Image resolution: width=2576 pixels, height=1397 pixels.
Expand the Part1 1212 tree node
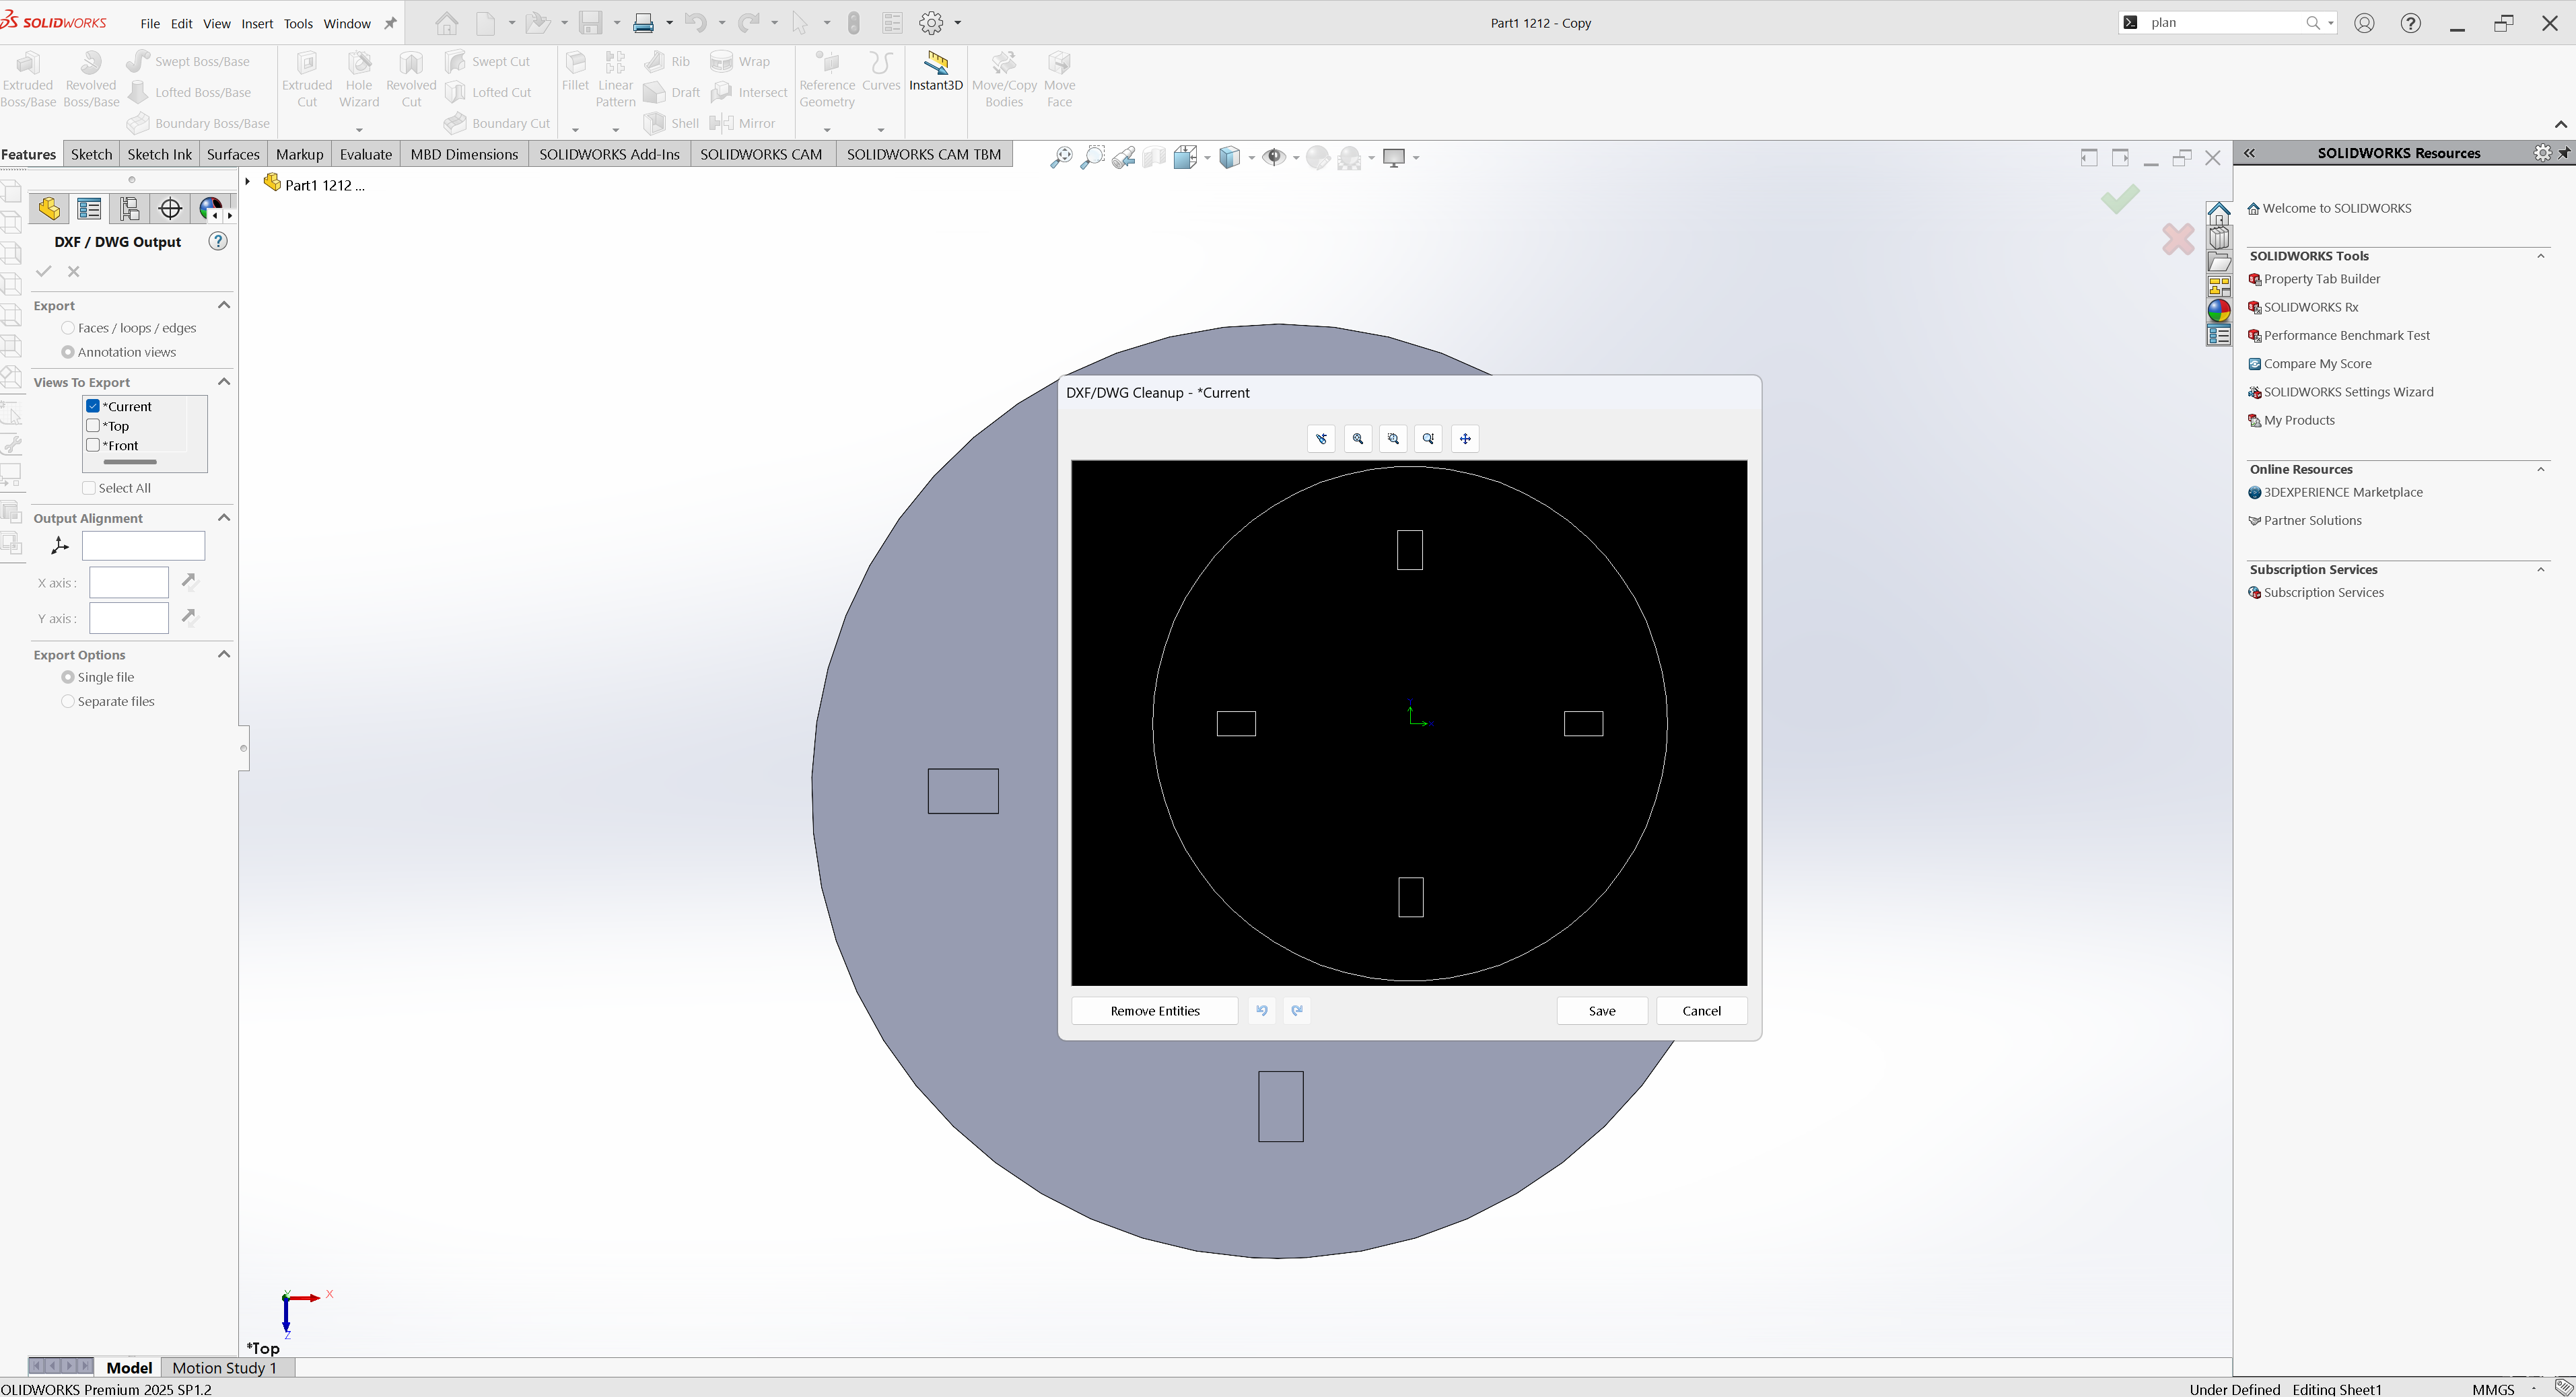pos(248,182)
